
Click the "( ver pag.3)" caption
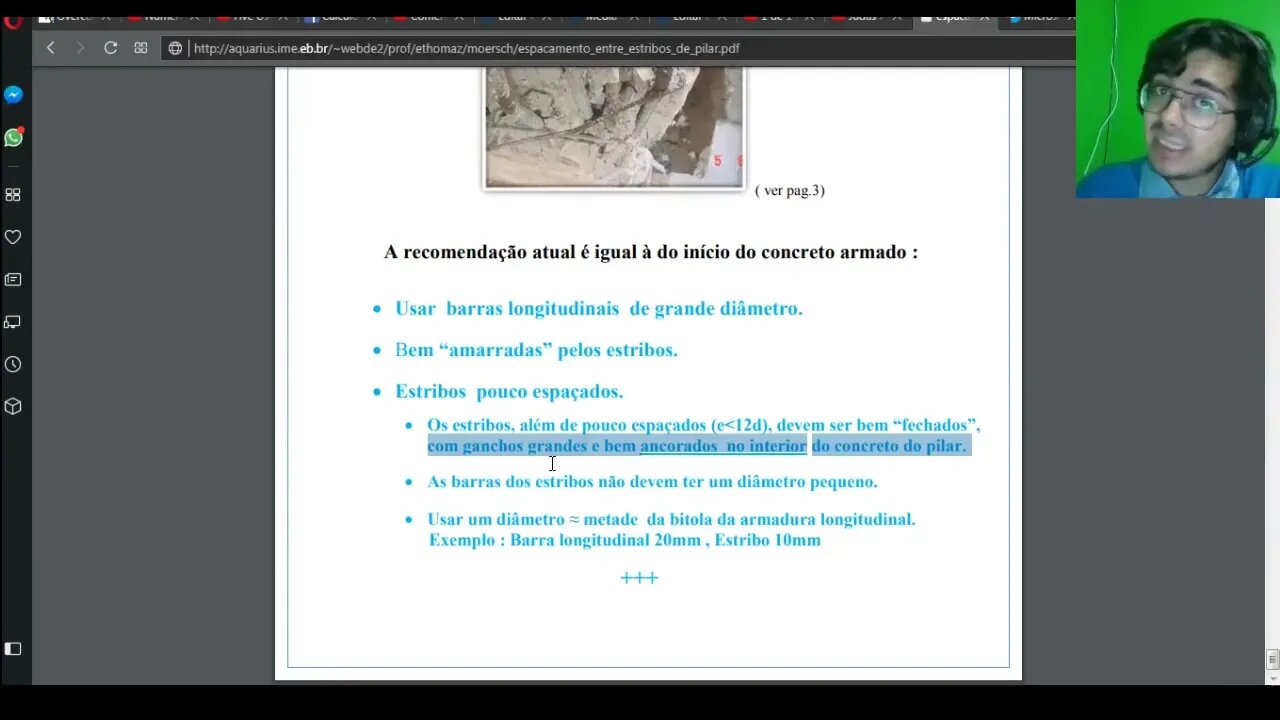pyautogui.click(x=790, y=190)
